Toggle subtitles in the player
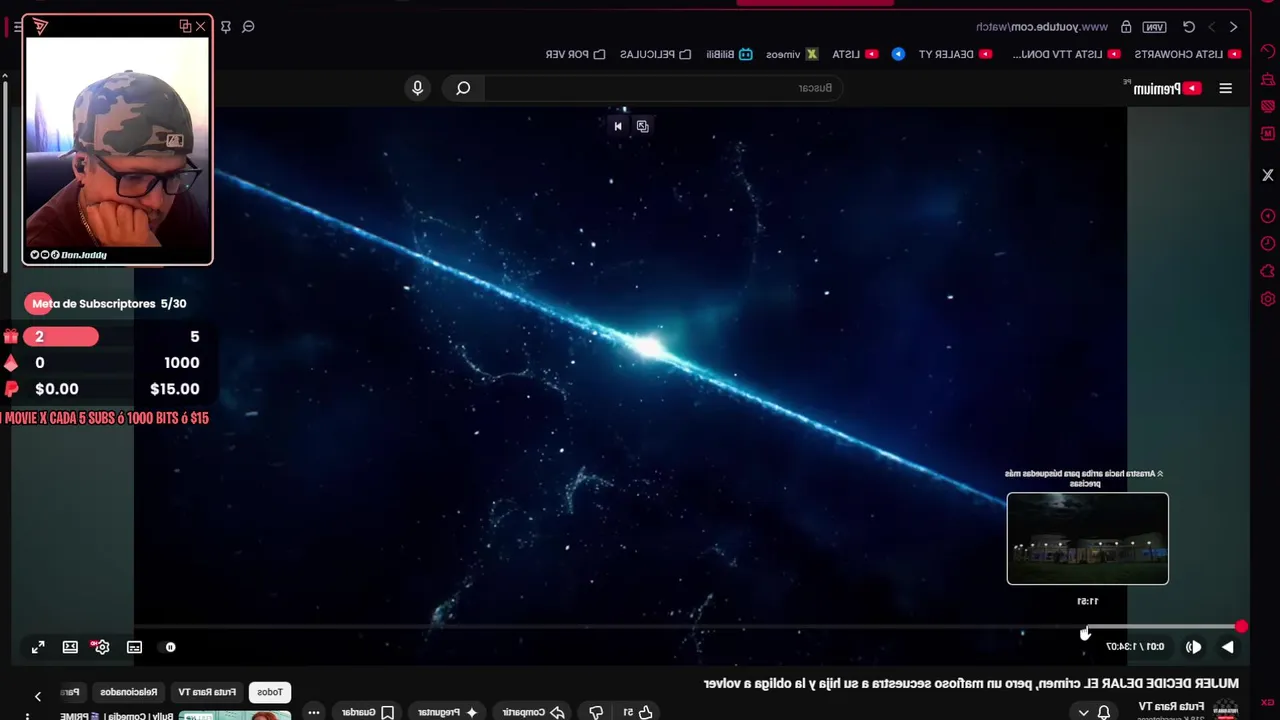 pyautogui.click(x=134, y=647)
